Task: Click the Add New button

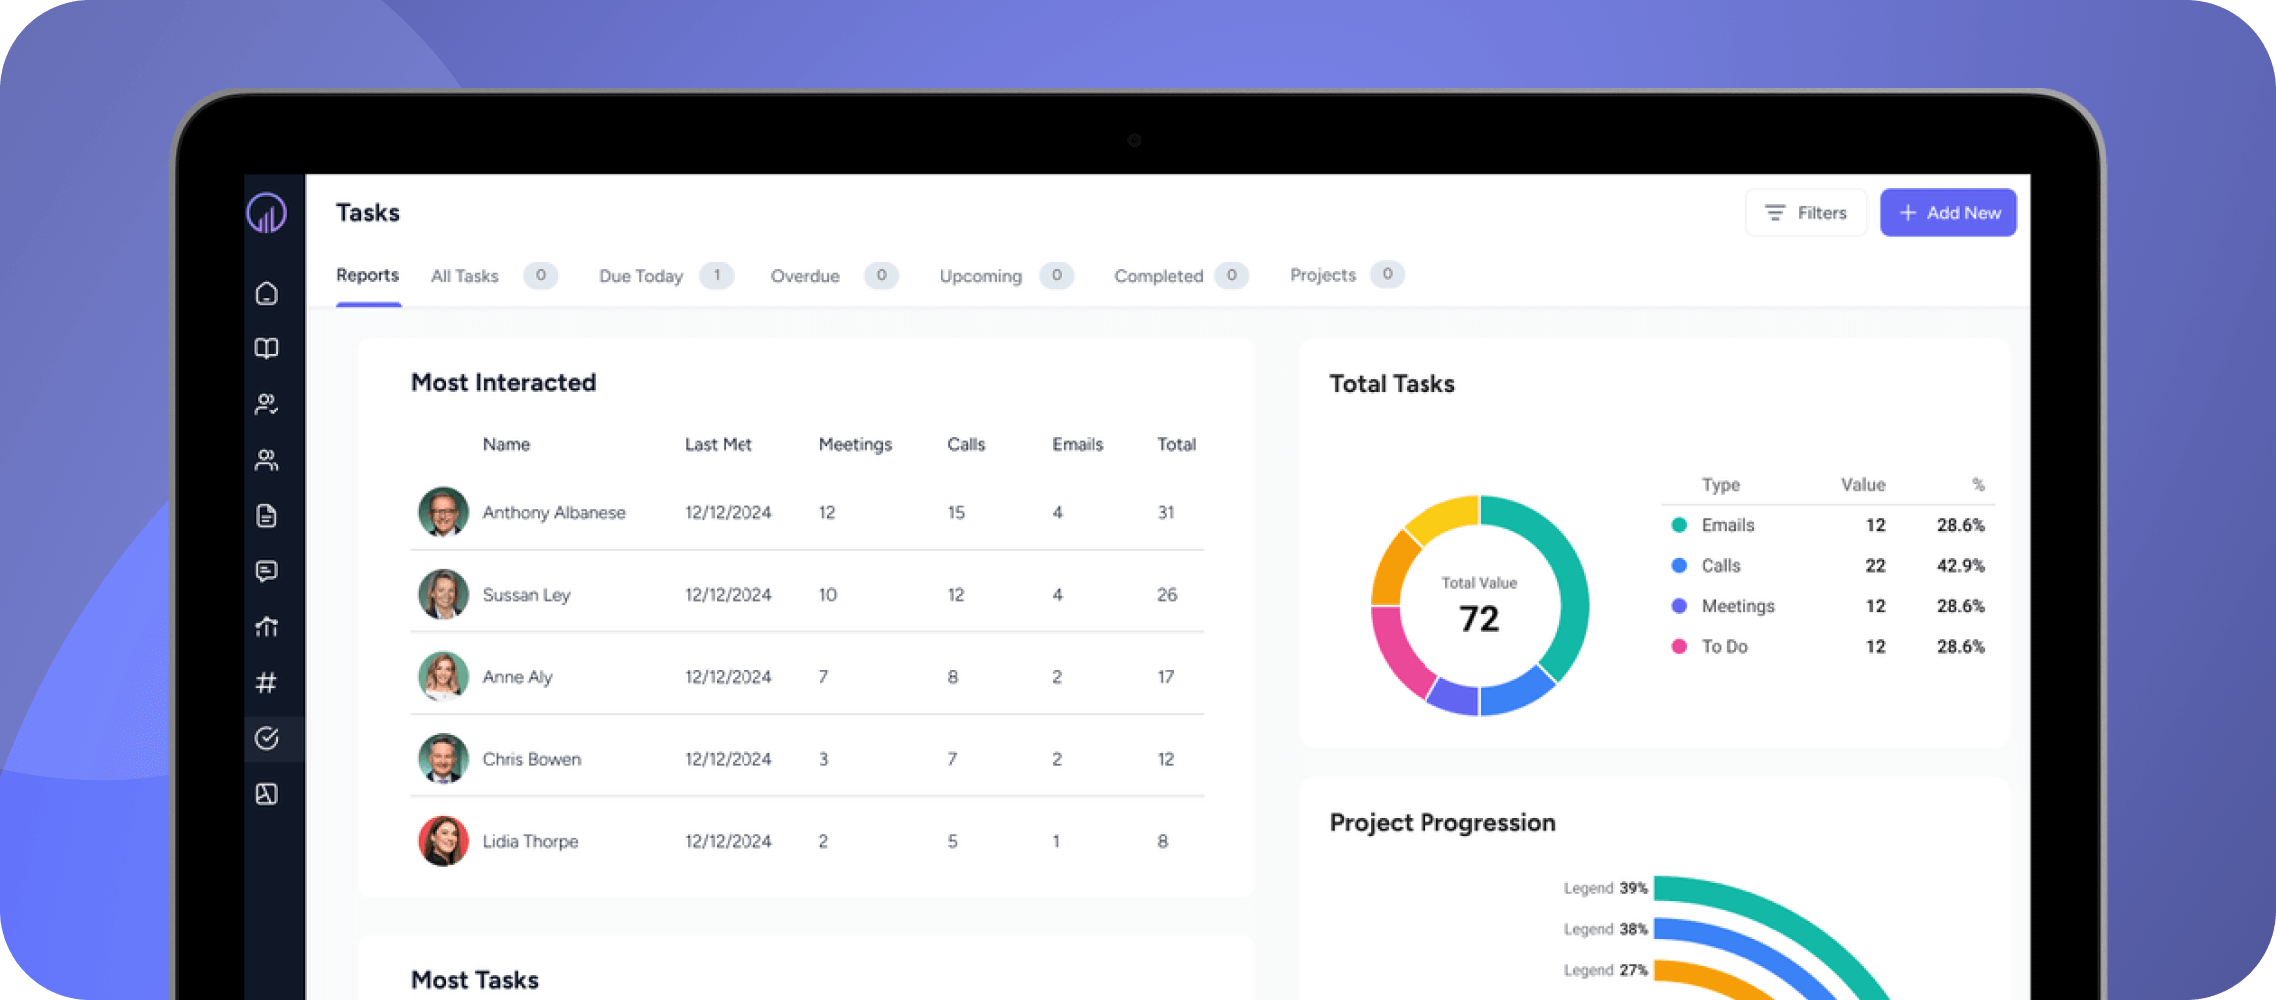Action: (x=1948, y=213)
